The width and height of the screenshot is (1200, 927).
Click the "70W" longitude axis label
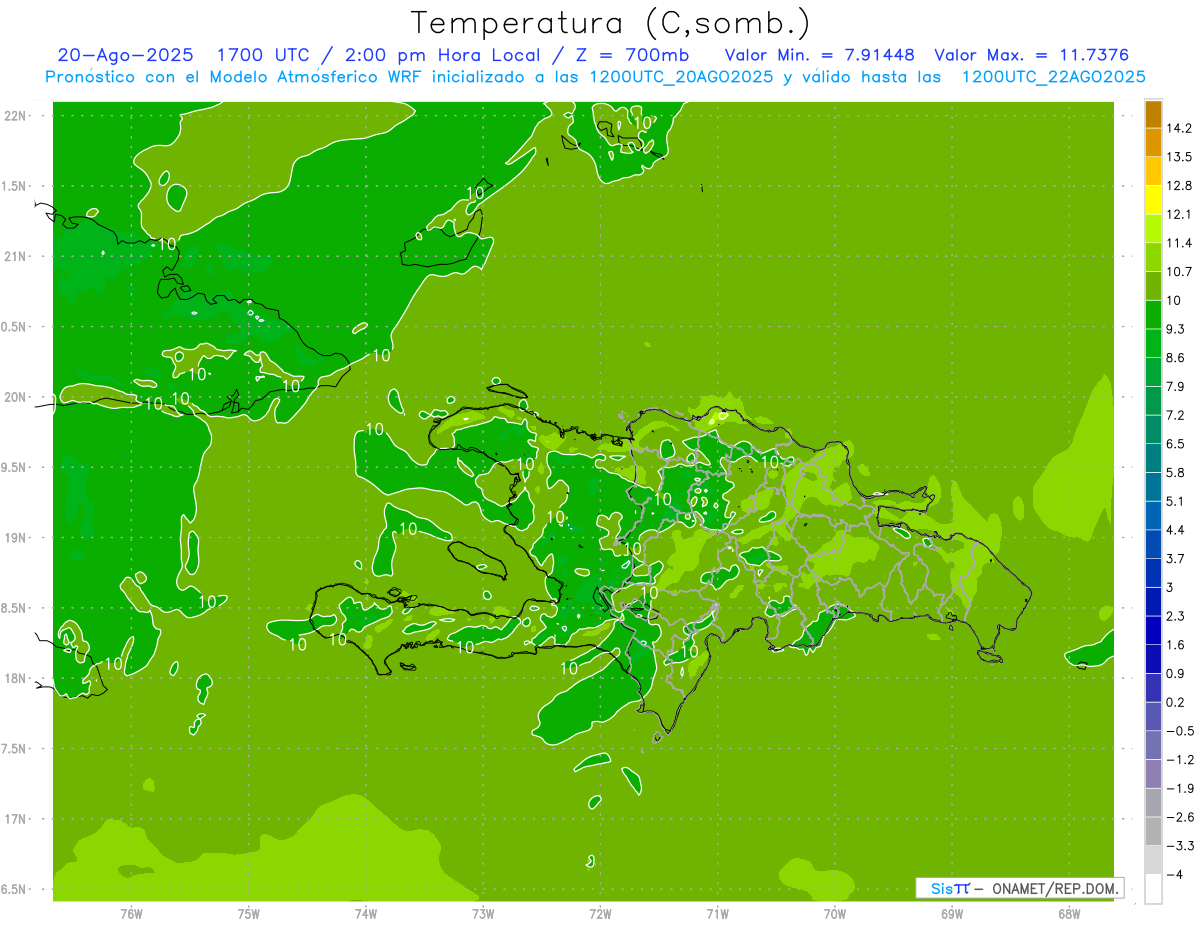pos(834,914)
